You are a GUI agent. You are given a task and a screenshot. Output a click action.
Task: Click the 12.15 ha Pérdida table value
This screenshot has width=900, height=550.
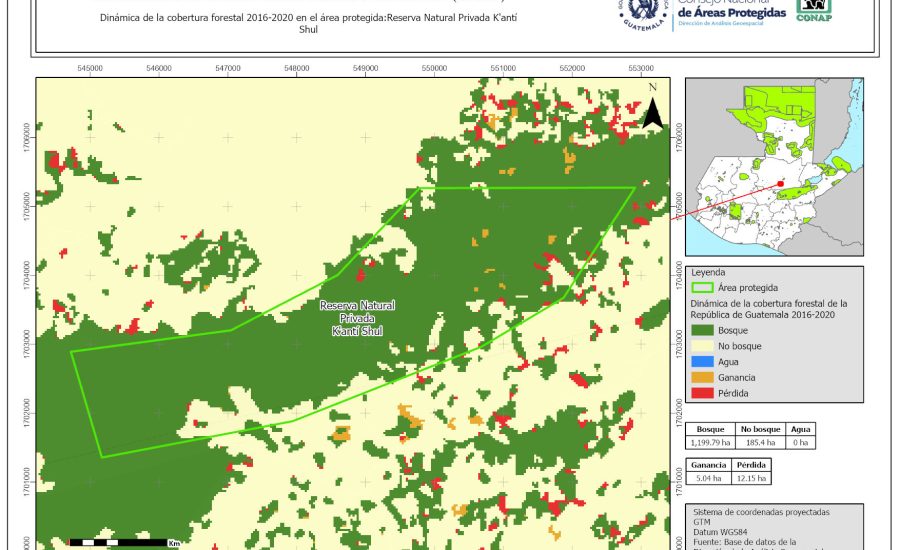coord(751,478)
